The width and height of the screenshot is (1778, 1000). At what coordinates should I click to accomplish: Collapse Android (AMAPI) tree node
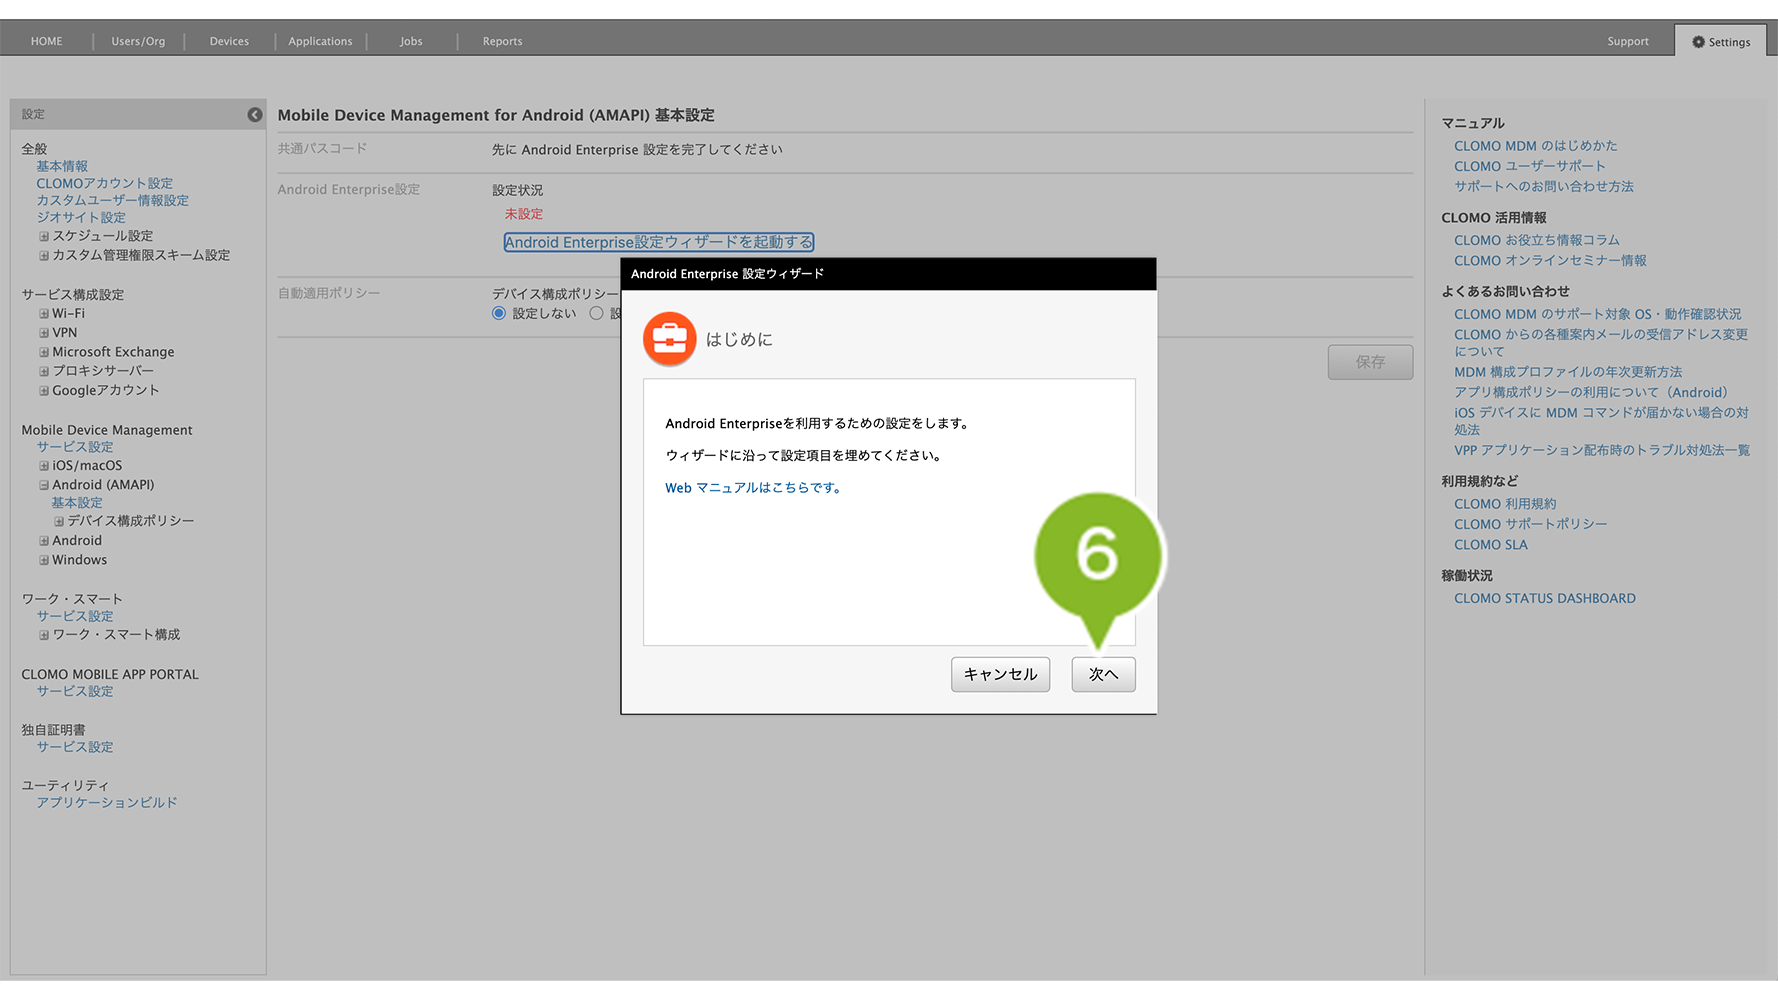pos(44,485)
